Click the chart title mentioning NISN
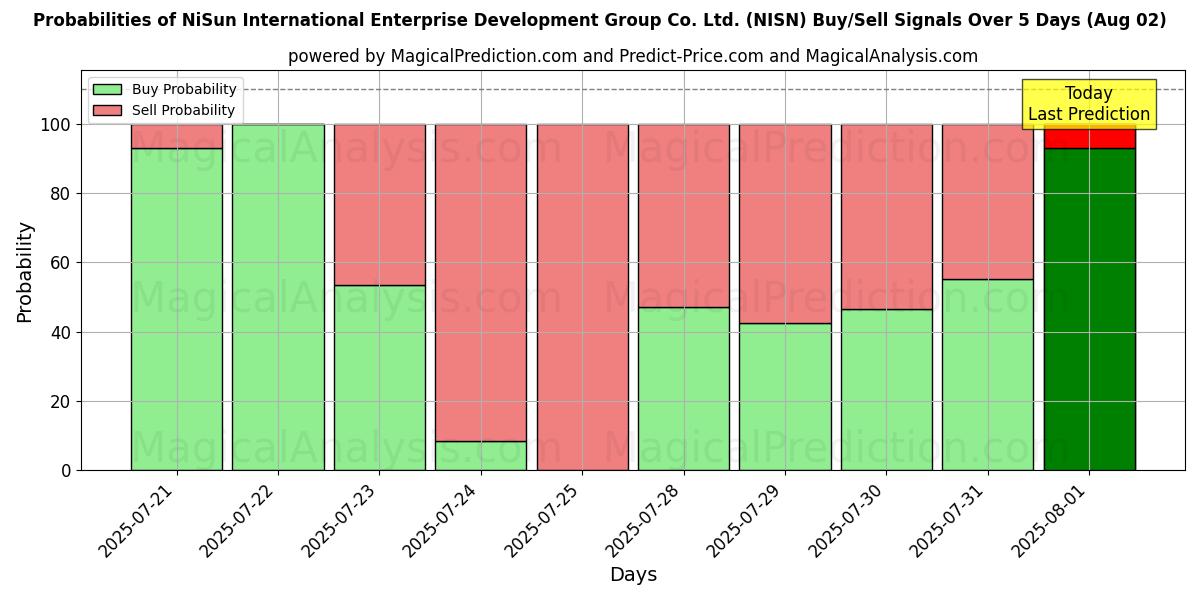The width and height of the screenshot is (1200, 600). click(600, 20)
